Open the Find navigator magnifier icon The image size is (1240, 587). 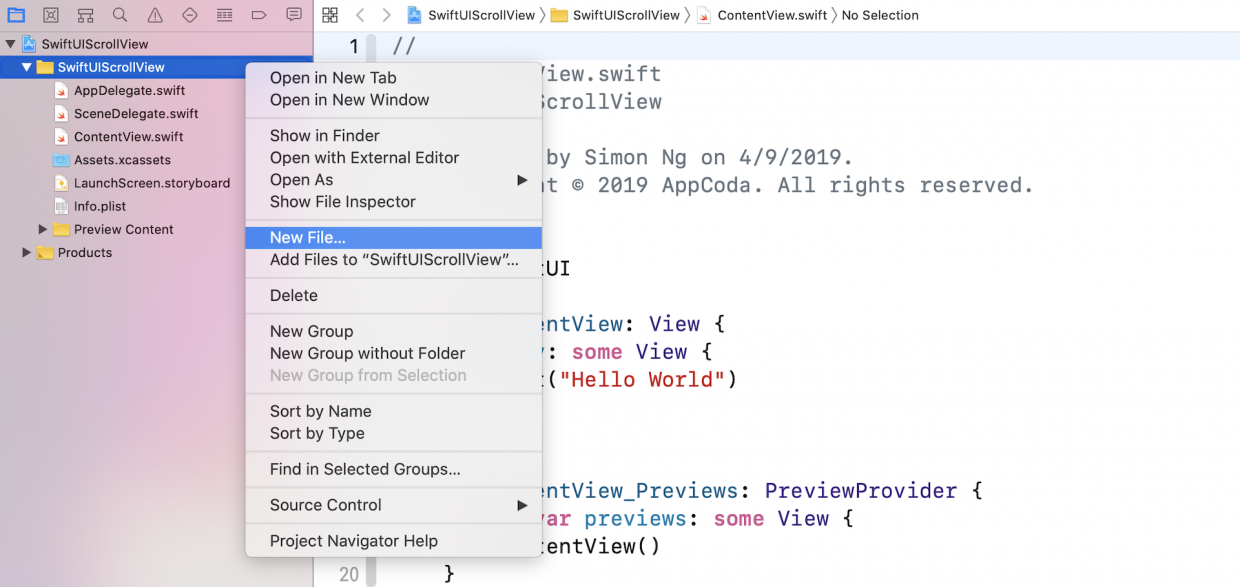[120, 15]
